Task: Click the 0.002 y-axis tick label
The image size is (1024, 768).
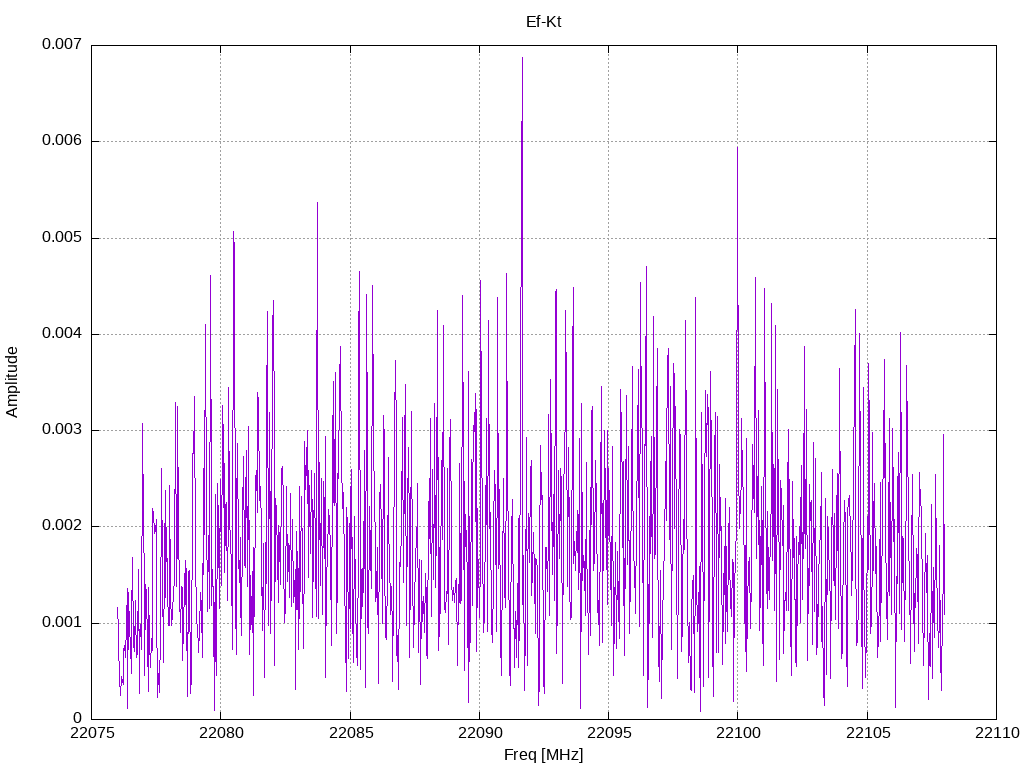Action: tap(61, 526)
